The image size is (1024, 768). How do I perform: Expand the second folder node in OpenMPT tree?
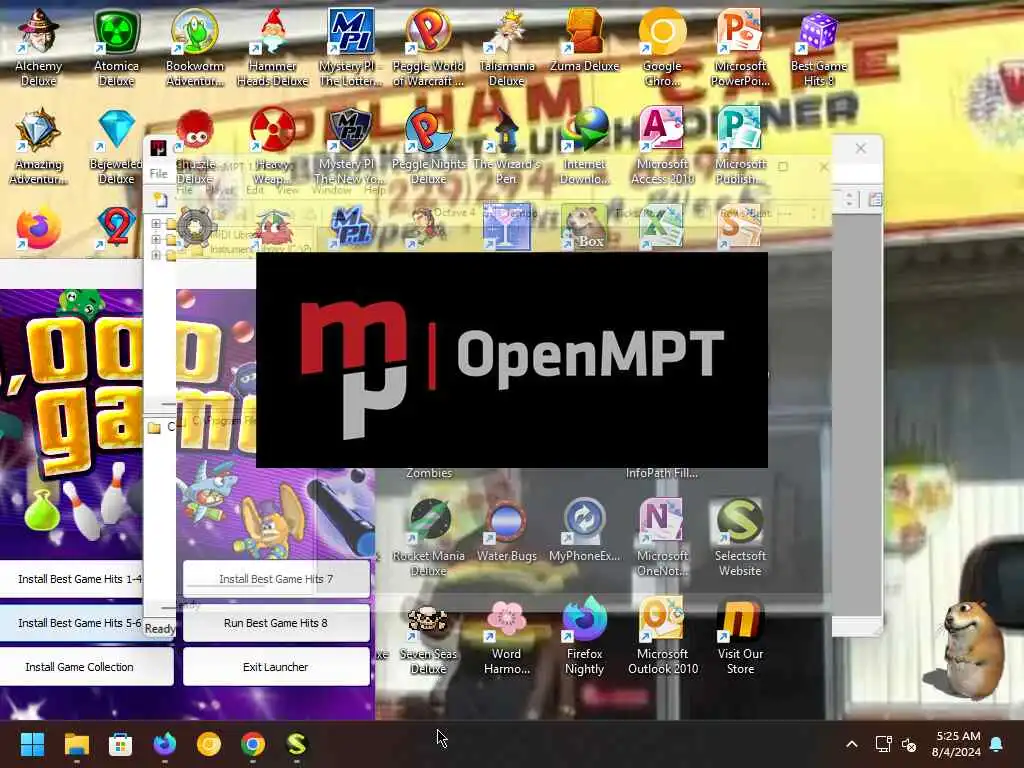click(155, 240)
